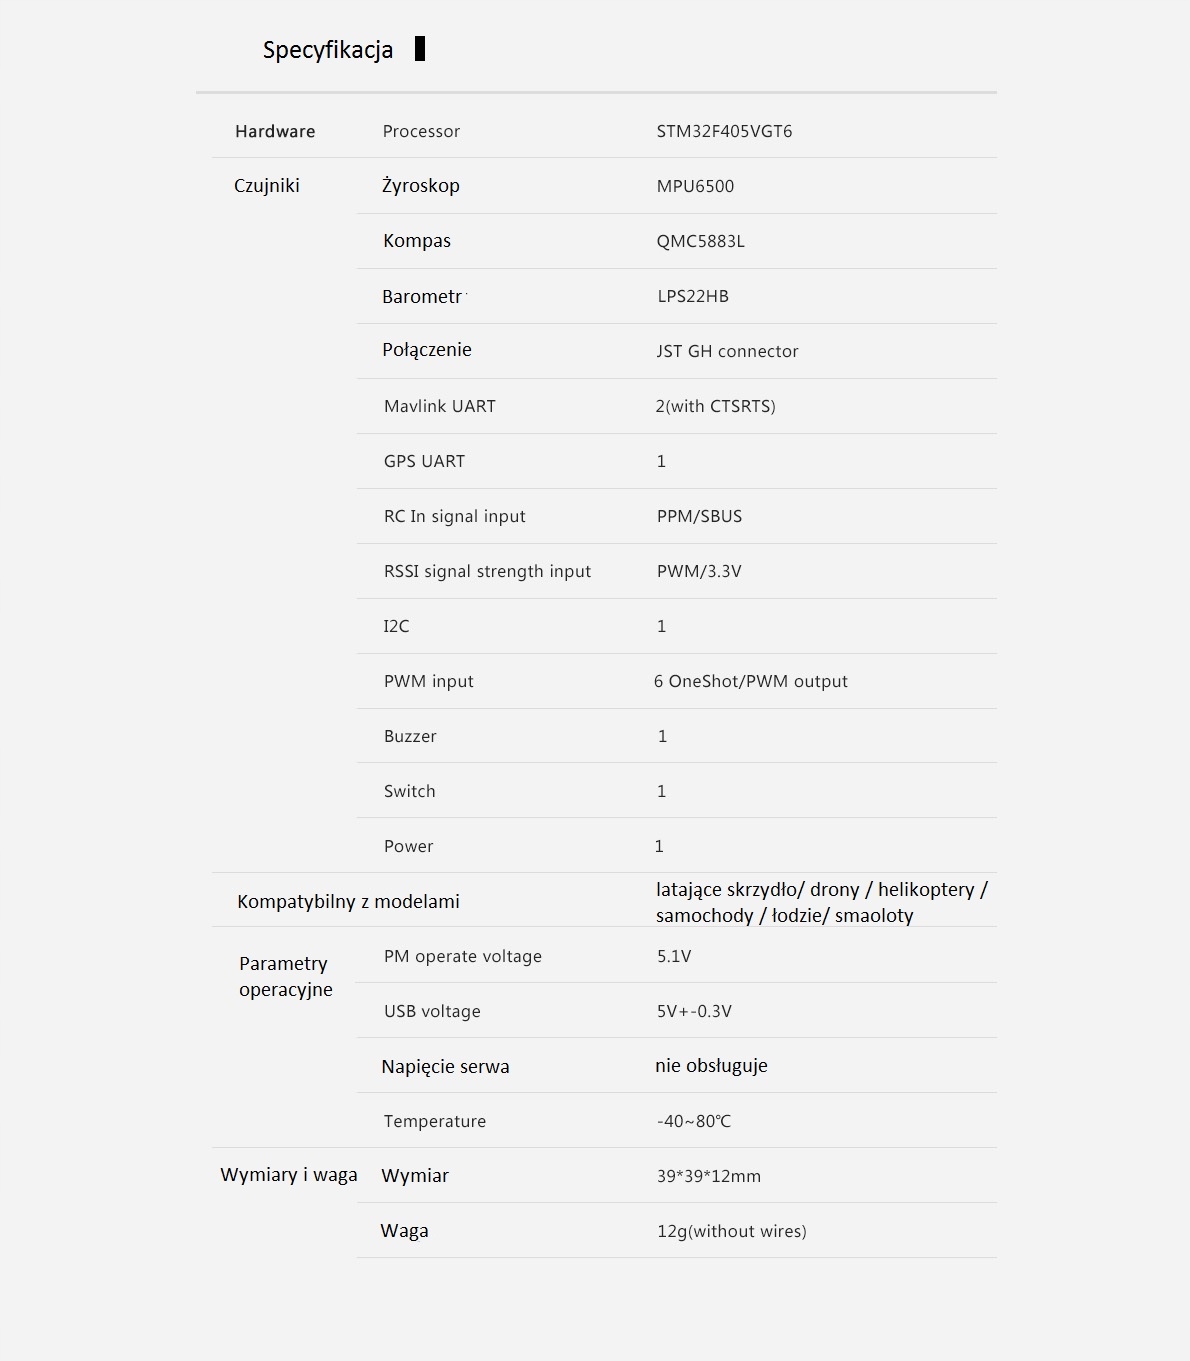This screenshot has height=1361, width=1190.
Task: Select the STM32F405VGT6 processor value
Action: (x=724, y=131)
